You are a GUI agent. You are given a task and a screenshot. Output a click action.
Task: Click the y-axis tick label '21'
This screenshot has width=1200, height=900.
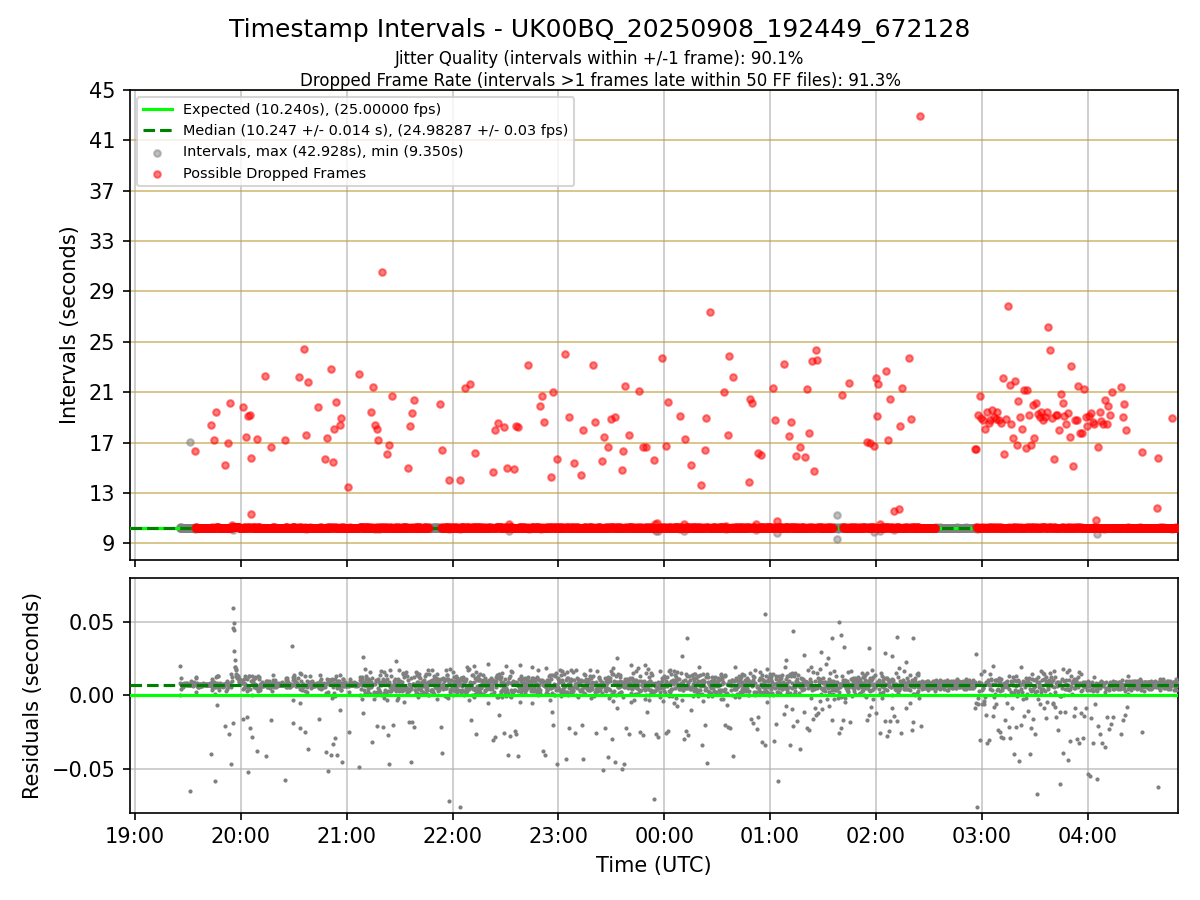click(x=102, y=392)
